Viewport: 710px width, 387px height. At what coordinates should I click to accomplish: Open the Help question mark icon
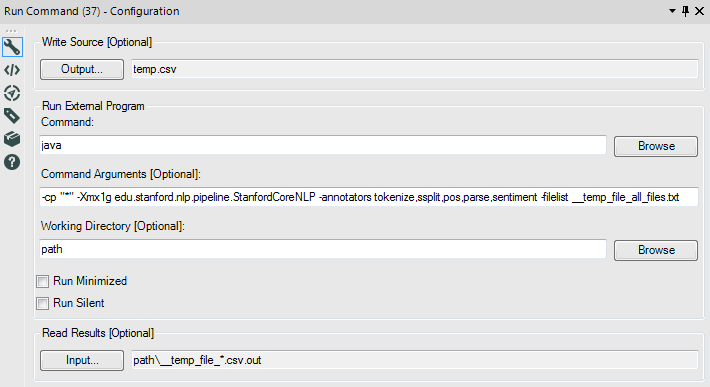point(12,162)
